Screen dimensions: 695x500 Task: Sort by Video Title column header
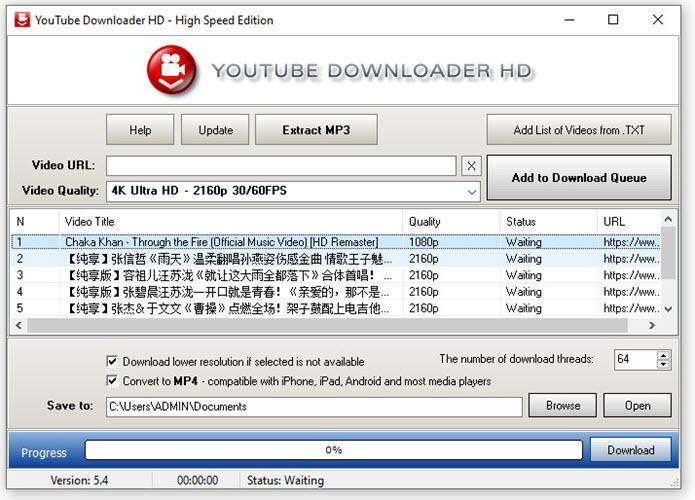tap(230, 221)
